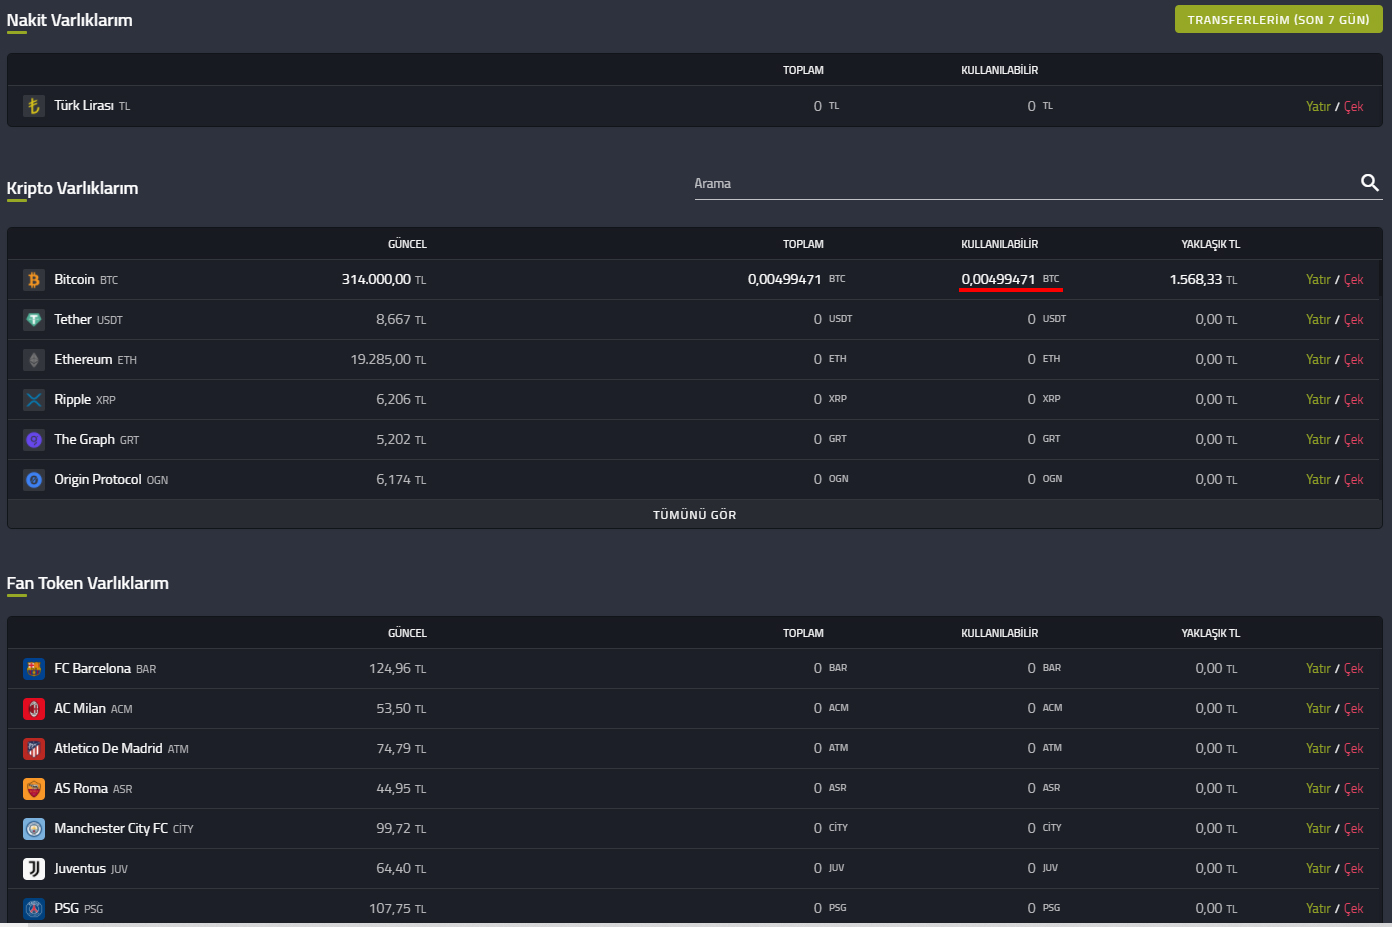Click the Manchester City FC crest icon
Image resolution: width=1392 pixels, height=927 pixels.
(34, 829)
